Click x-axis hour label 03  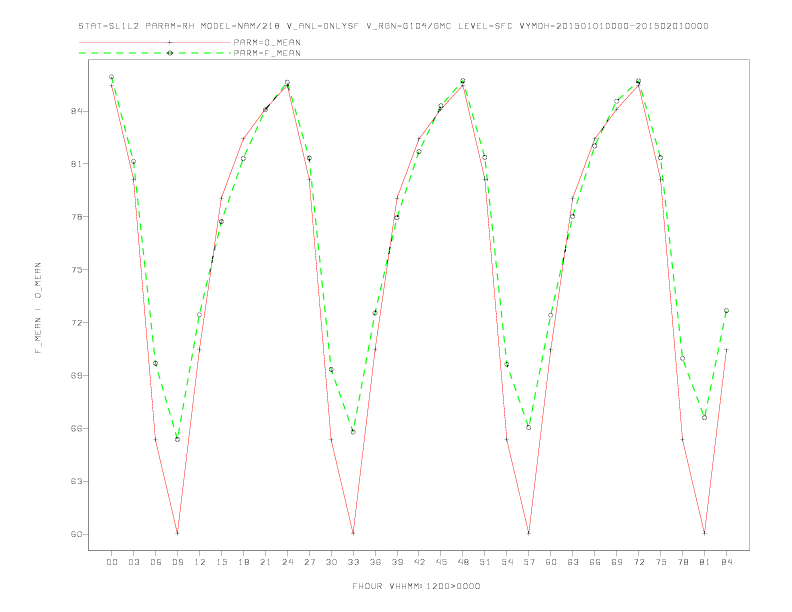[x=133, y=562]
